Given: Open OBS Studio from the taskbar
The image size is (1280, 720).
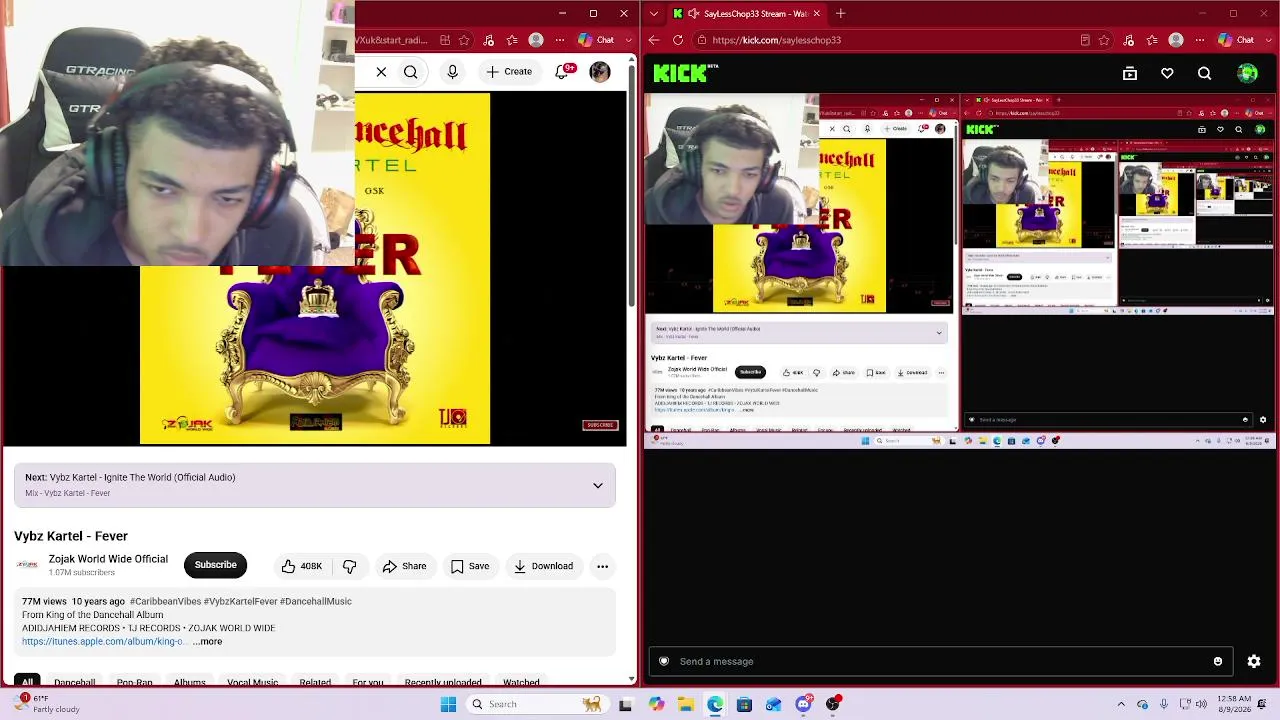Looking at the screenshot, I should tap(832, 704).
